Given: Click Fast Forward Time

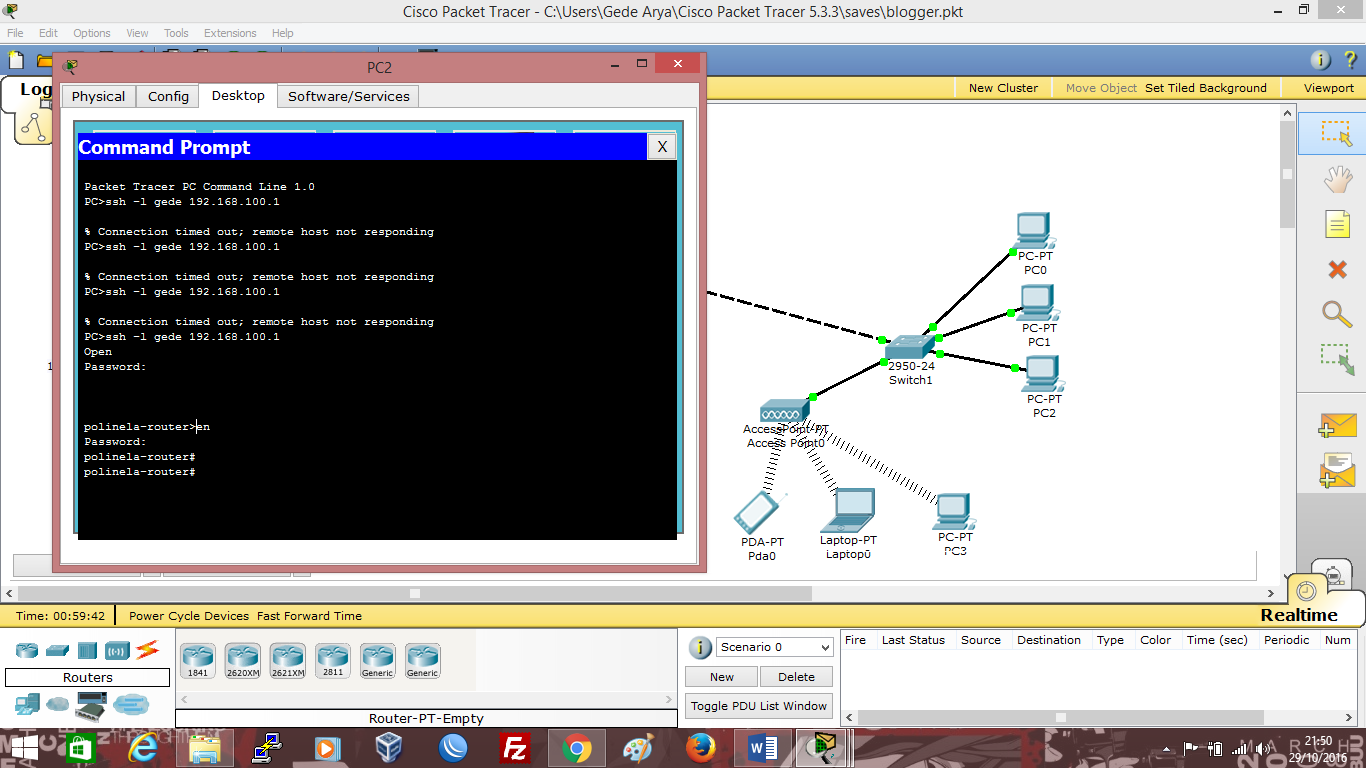Looking at the screenshot, I should tap(310, 616).
